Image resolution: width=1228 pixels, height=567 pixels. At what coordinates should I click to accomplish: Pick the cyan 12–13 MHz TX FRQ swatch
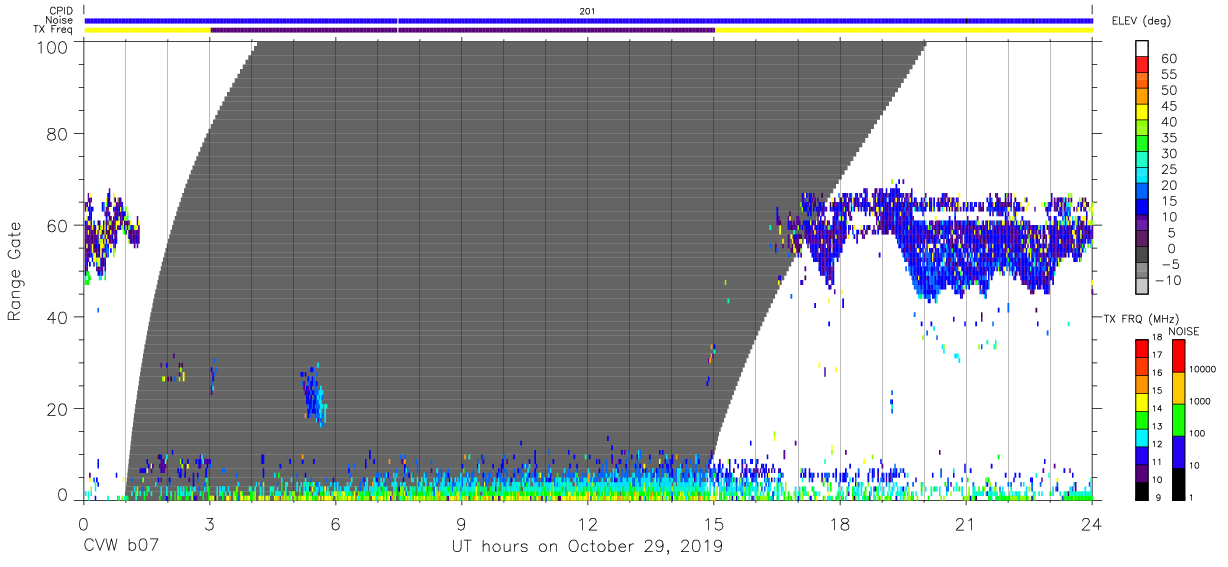(x=1142, y=436)
